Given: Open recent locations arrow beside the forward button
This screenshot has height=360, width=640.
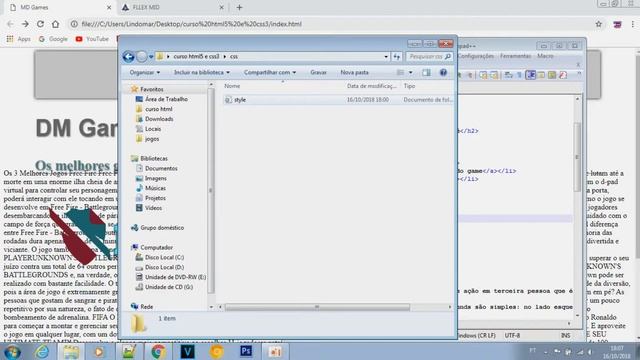Looking at the screenshot, I should (x=151, y=57).
